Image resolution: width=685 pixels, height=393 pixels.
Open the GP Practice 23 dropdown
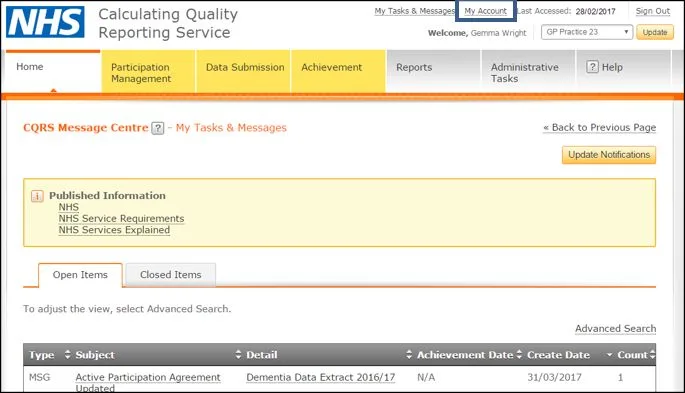[587, 32]
